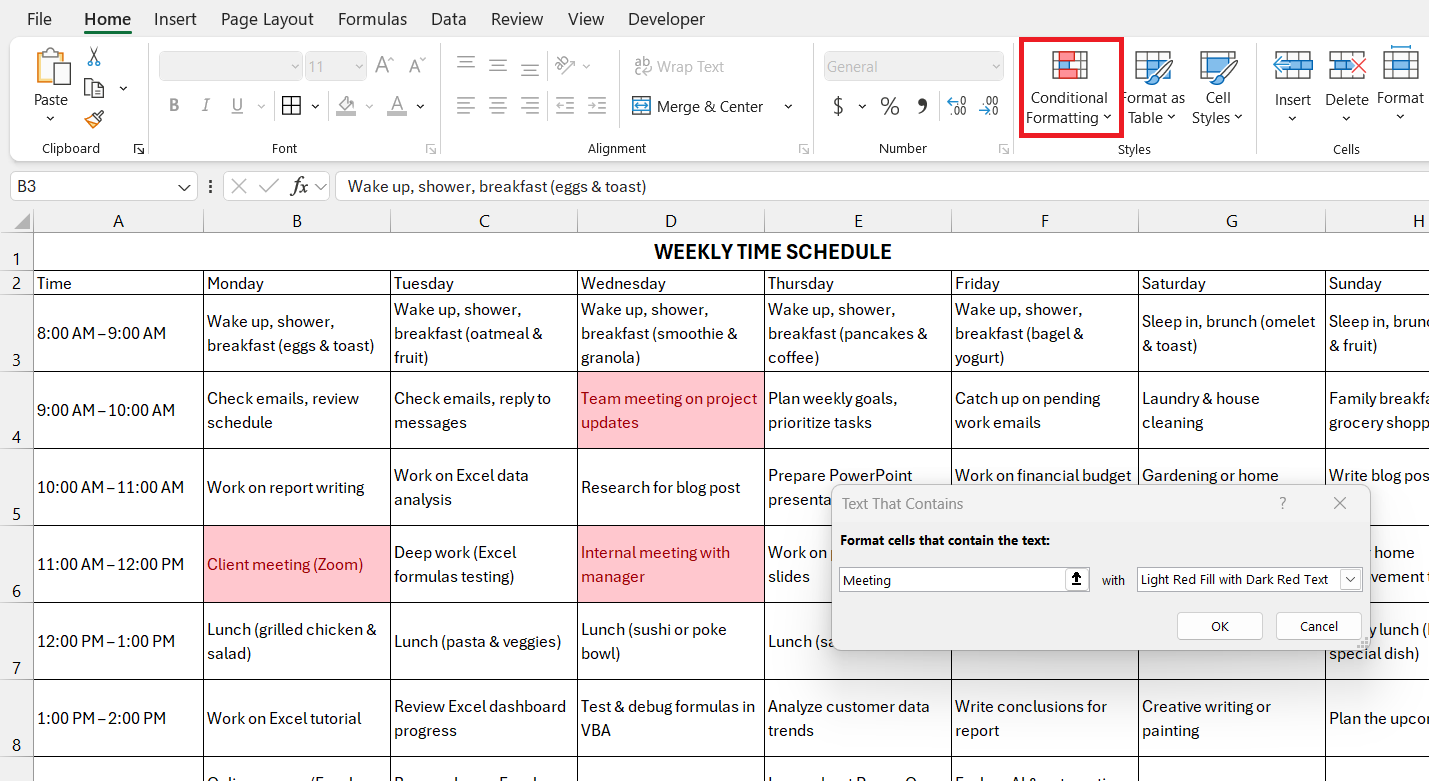Viewport: 1429px width, 781px height.
Task: Switch to the Insert tab
Action: coord(175,19)
